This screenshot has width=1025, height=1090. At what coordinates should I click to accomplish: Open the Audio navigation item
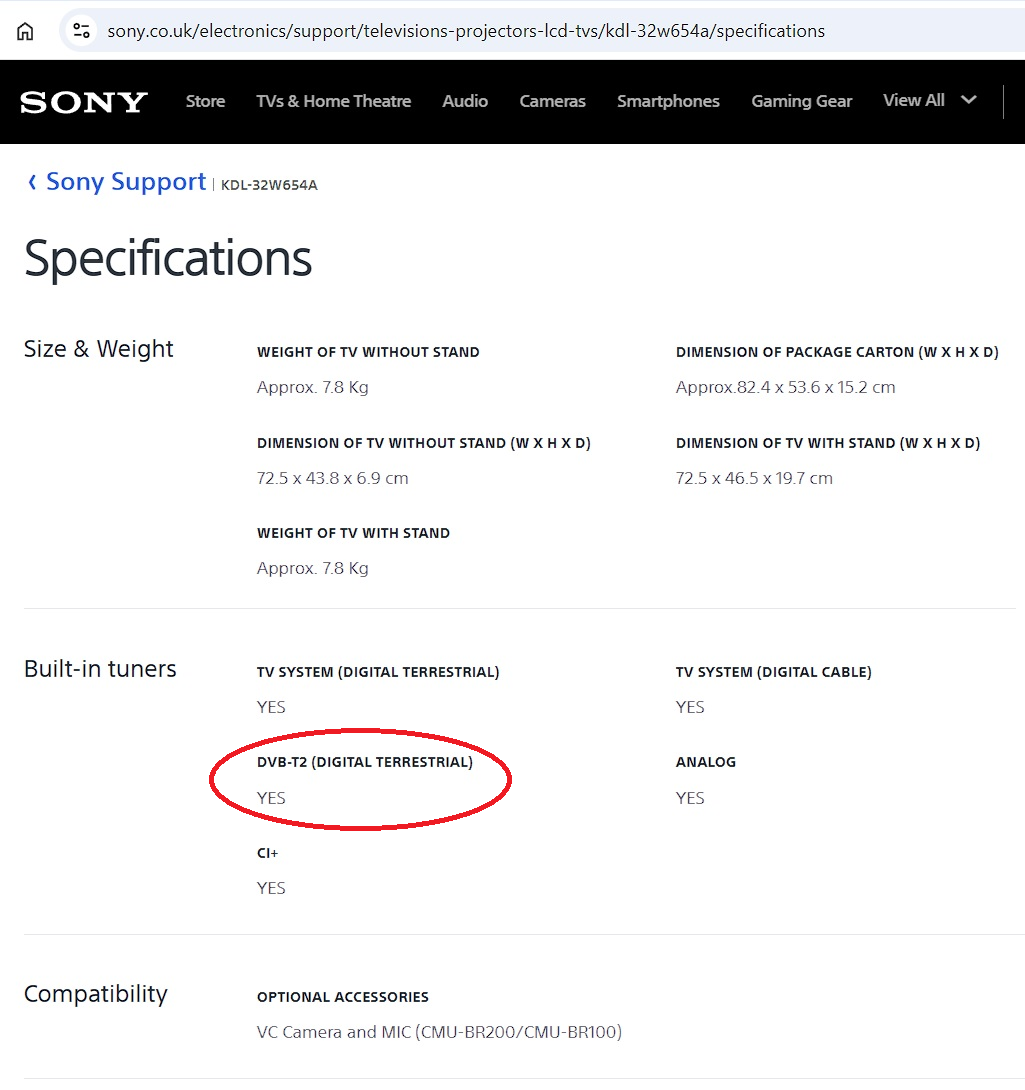click(465, 101)
